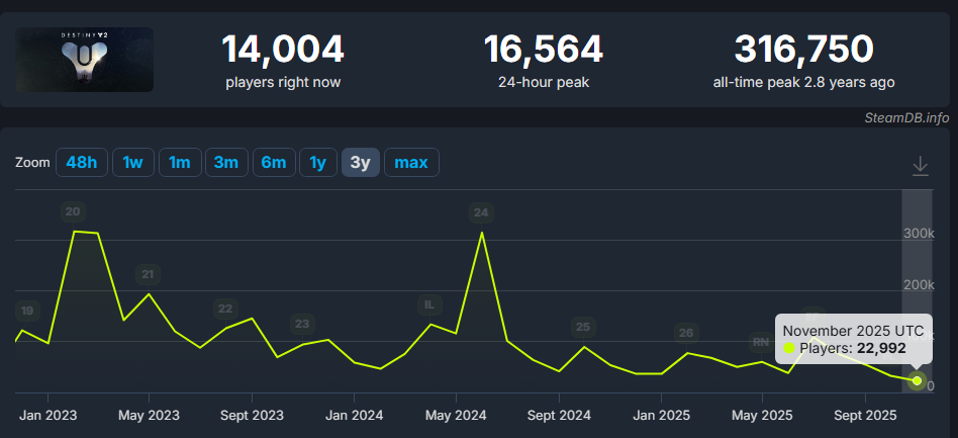Viewport: 958px width, 438px height.
Task: Select the RN event marker
Action: point(762,342)
